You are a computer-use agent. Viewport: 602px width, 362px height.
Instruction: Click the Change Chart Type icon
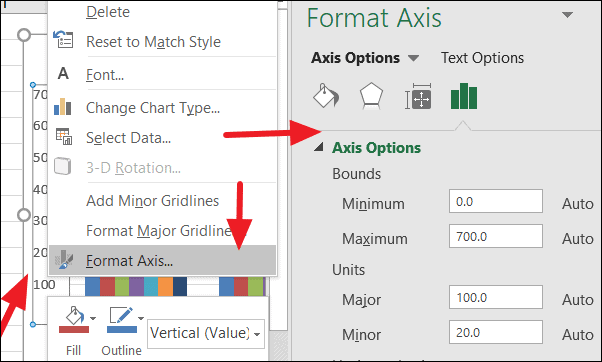(63, 107)
